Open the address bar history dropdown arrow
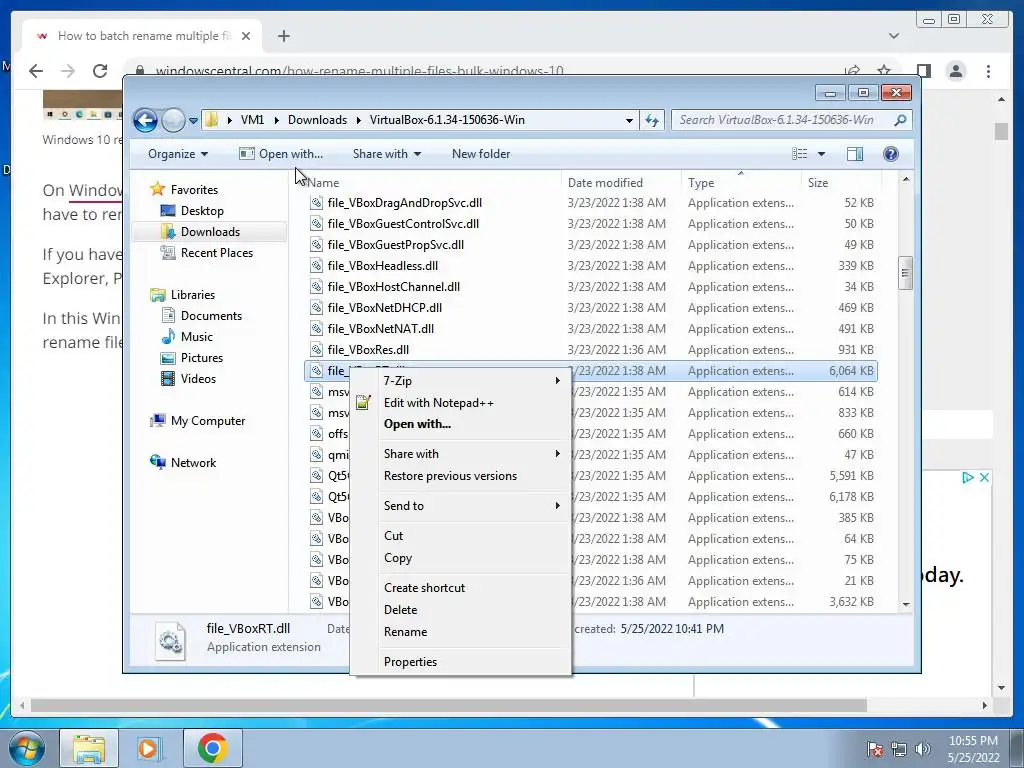1024x768 pixels. coord(629,120)
